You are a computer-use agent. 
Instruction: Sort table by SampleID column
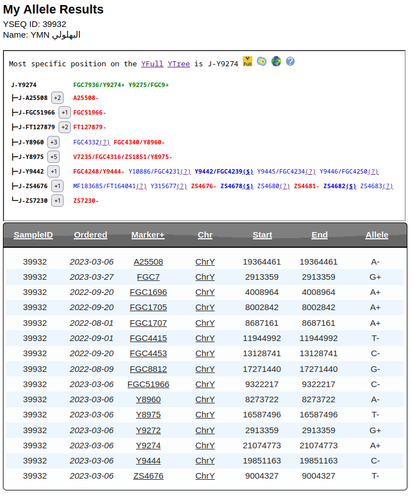click(33, 235)
